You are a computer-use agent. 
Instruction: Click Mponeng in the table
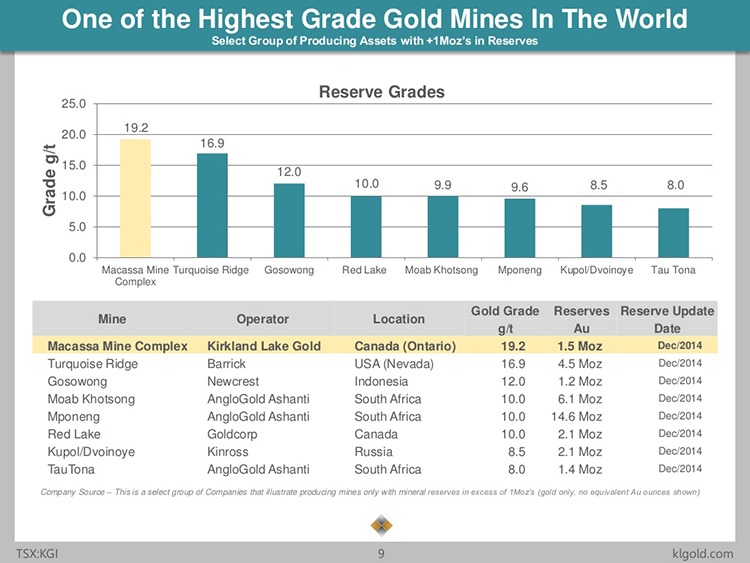pos(74,417)
